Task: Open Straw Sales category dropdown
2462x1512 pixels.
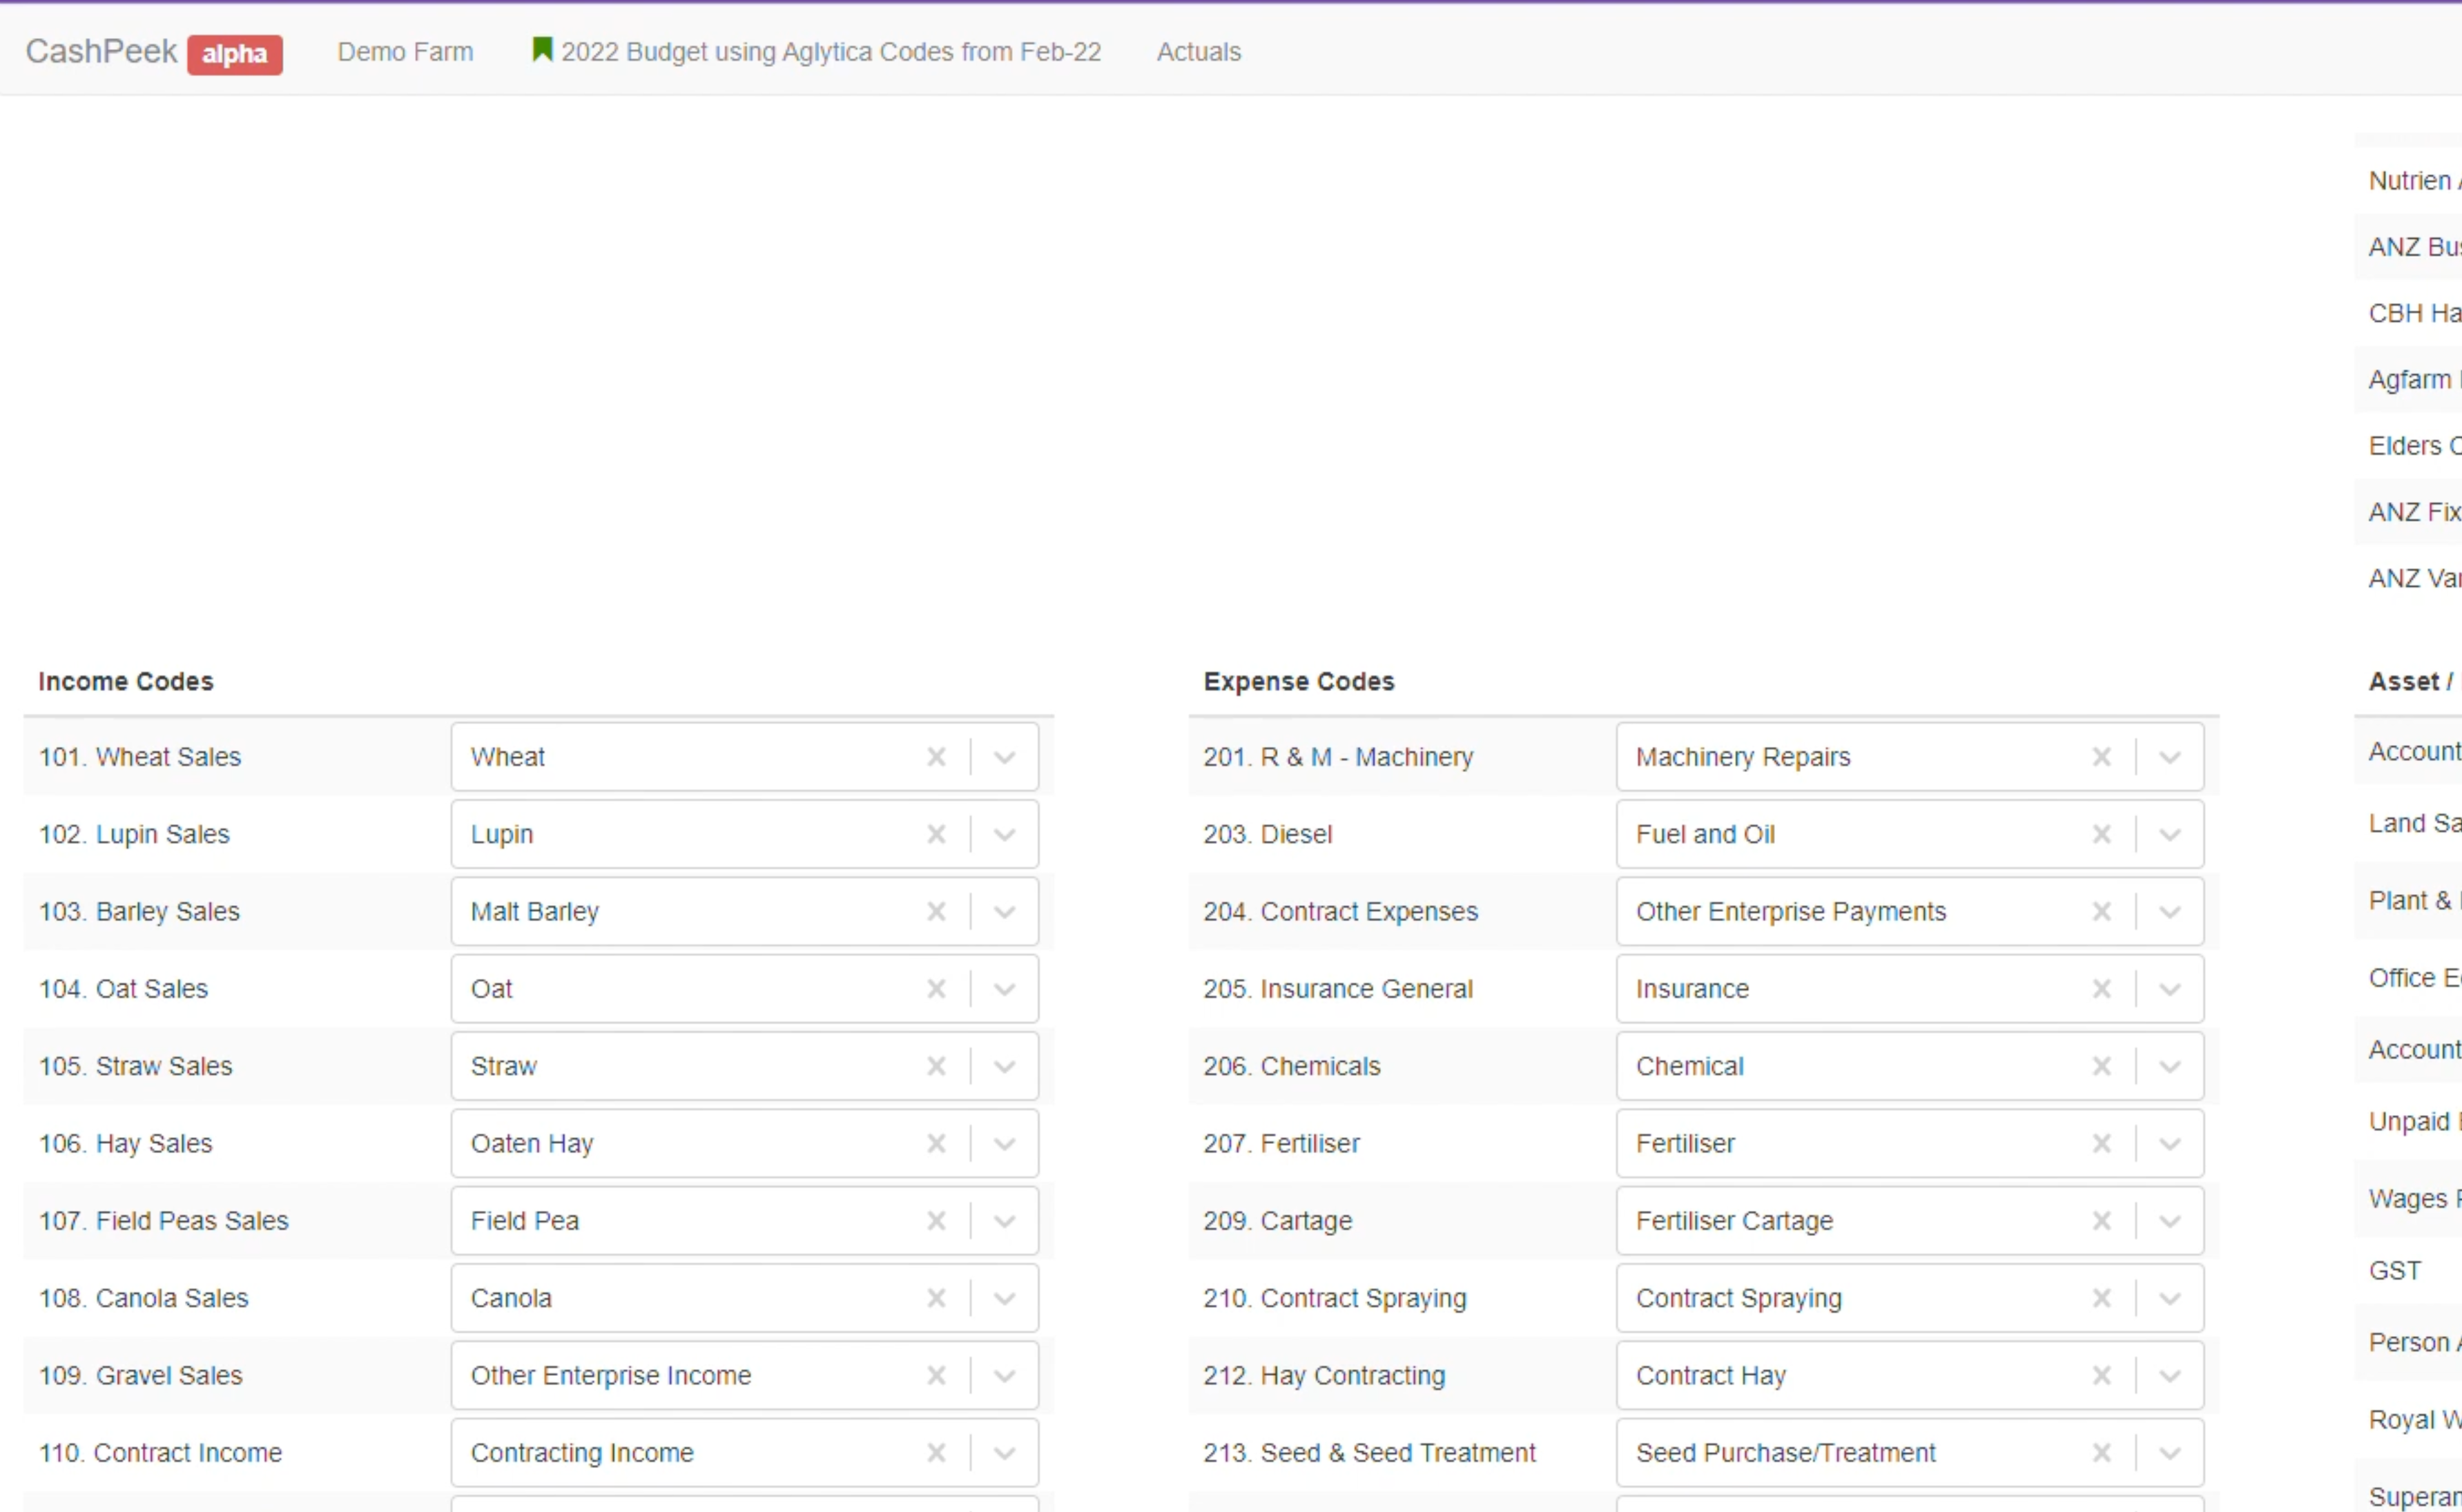Action: click(1004, 1066)
